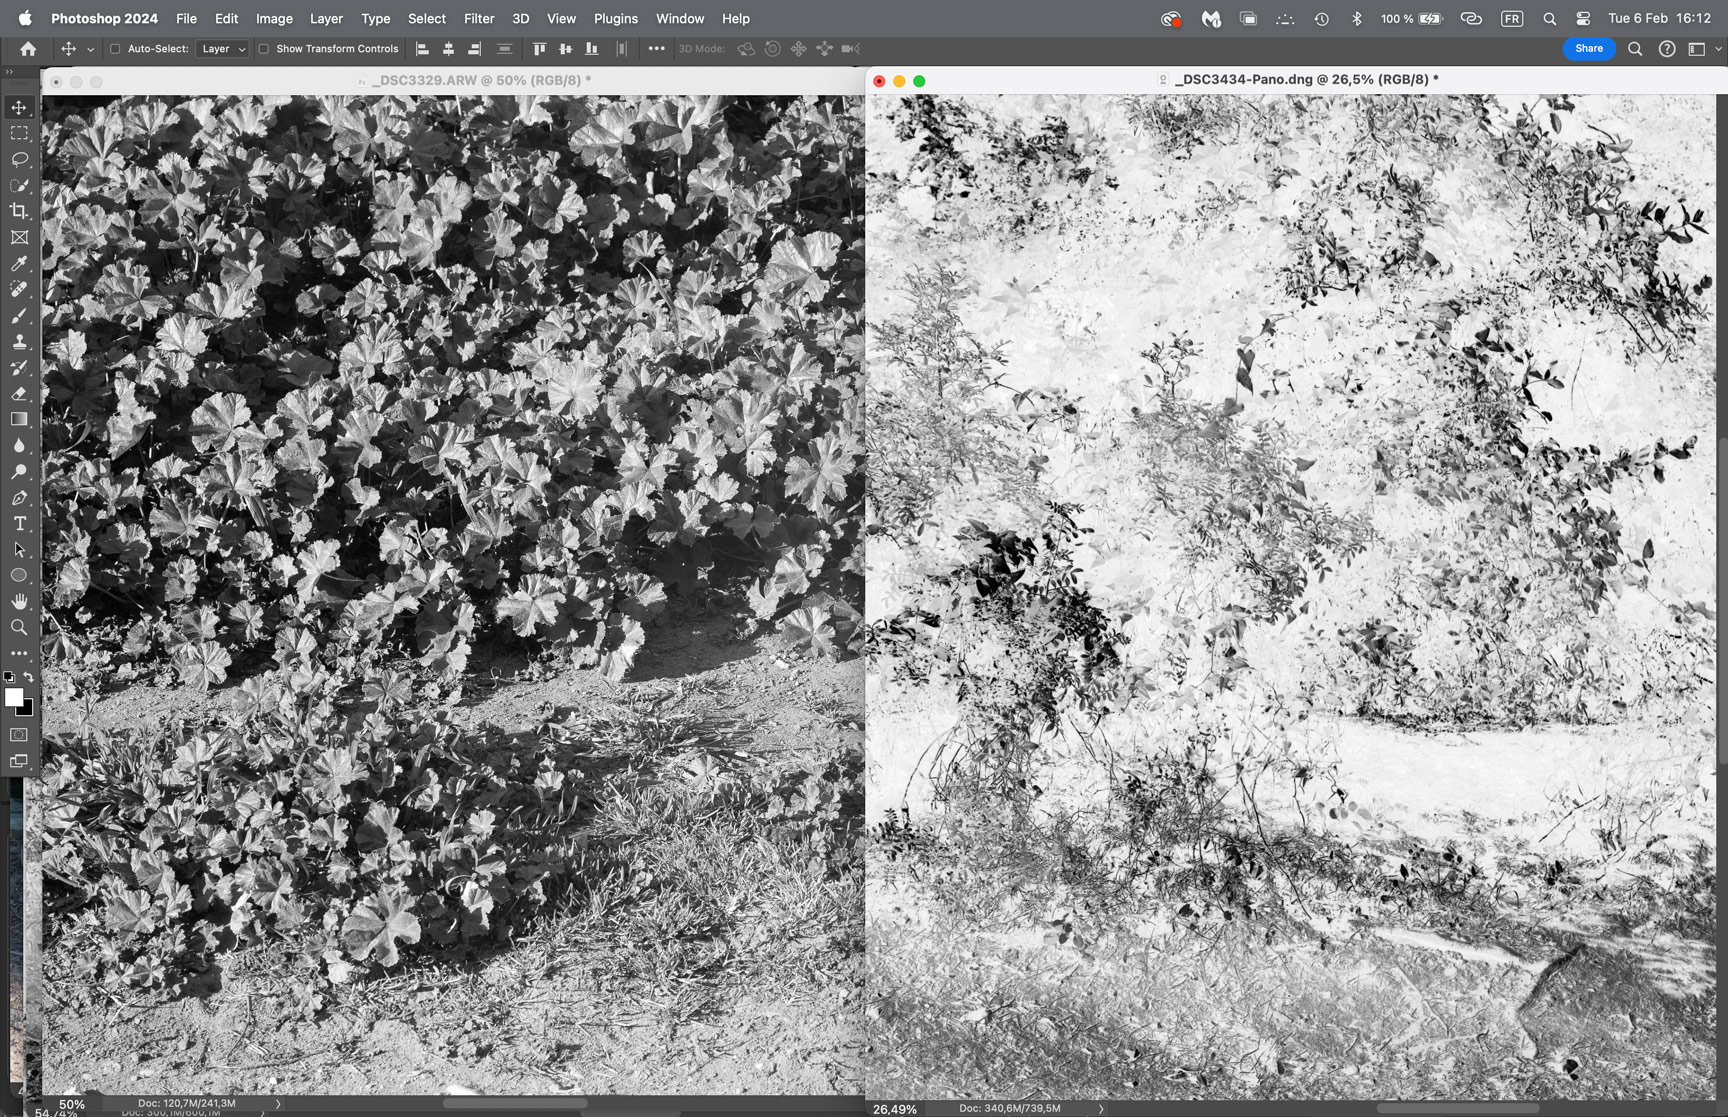Screen dimensions: 1728x1117
Task: Expand status bar arrow in DSC3329 window
Action: pos(278,1104)
